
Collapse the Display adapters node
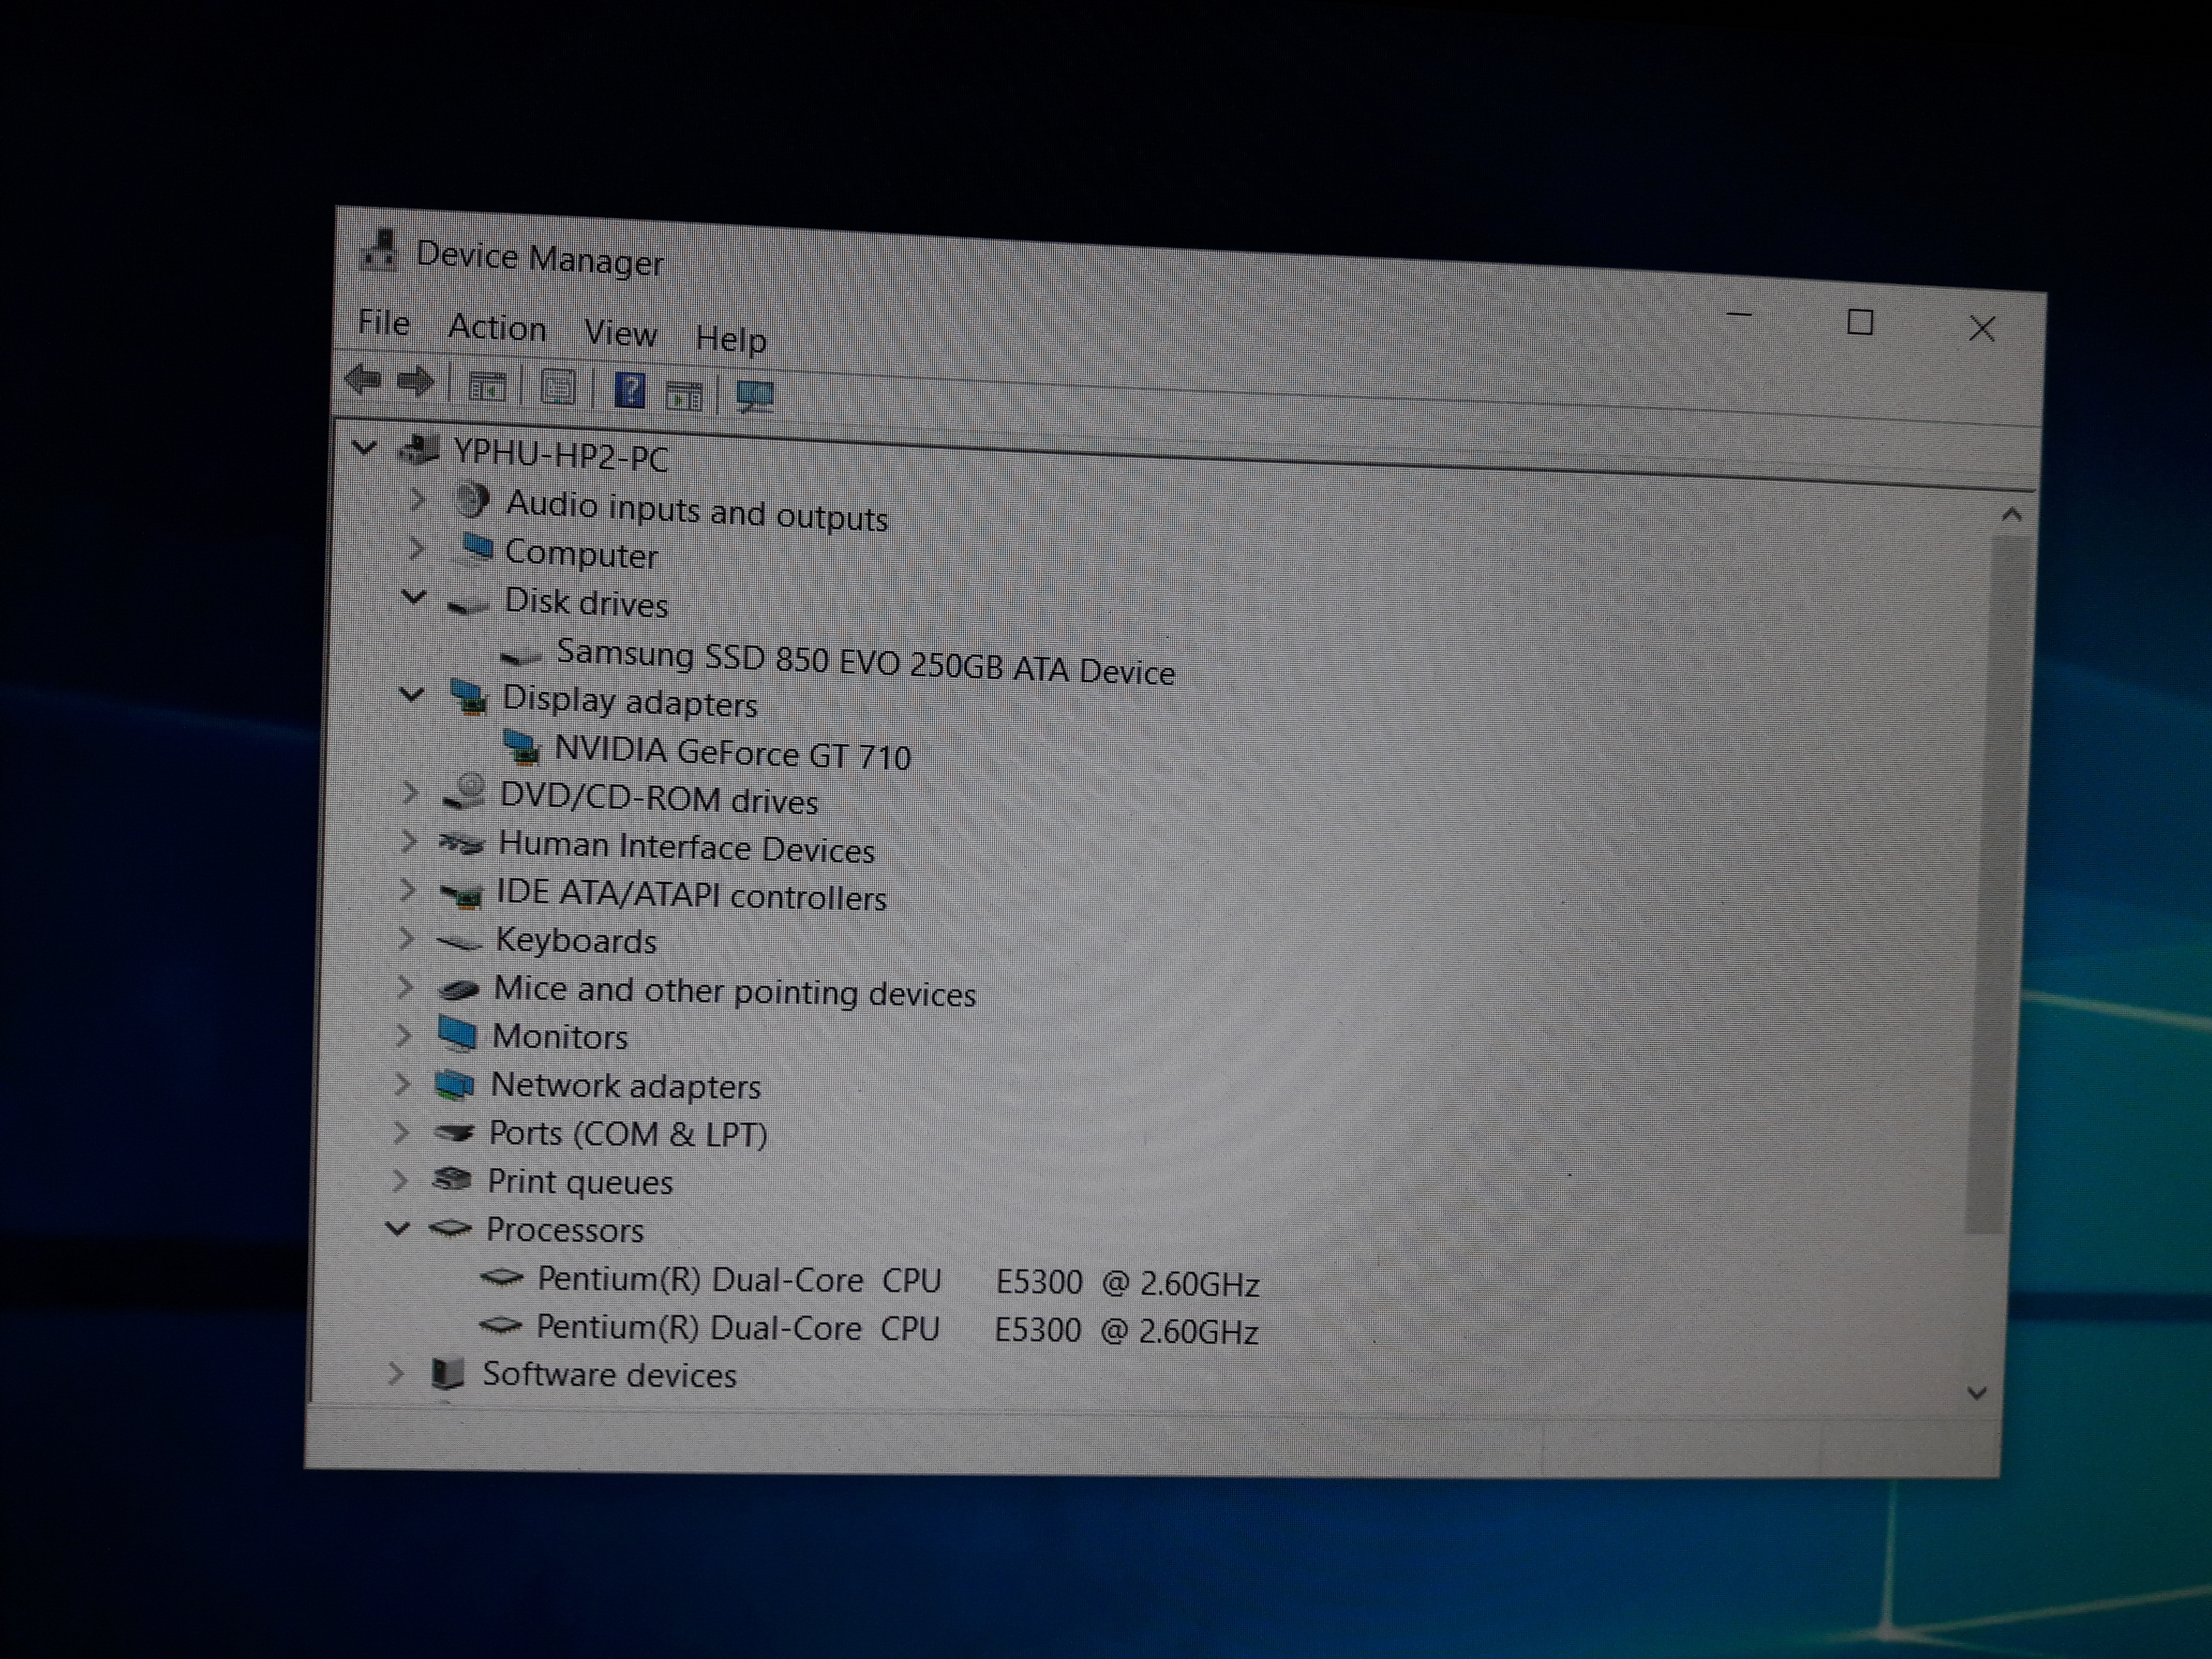(412, 693)
